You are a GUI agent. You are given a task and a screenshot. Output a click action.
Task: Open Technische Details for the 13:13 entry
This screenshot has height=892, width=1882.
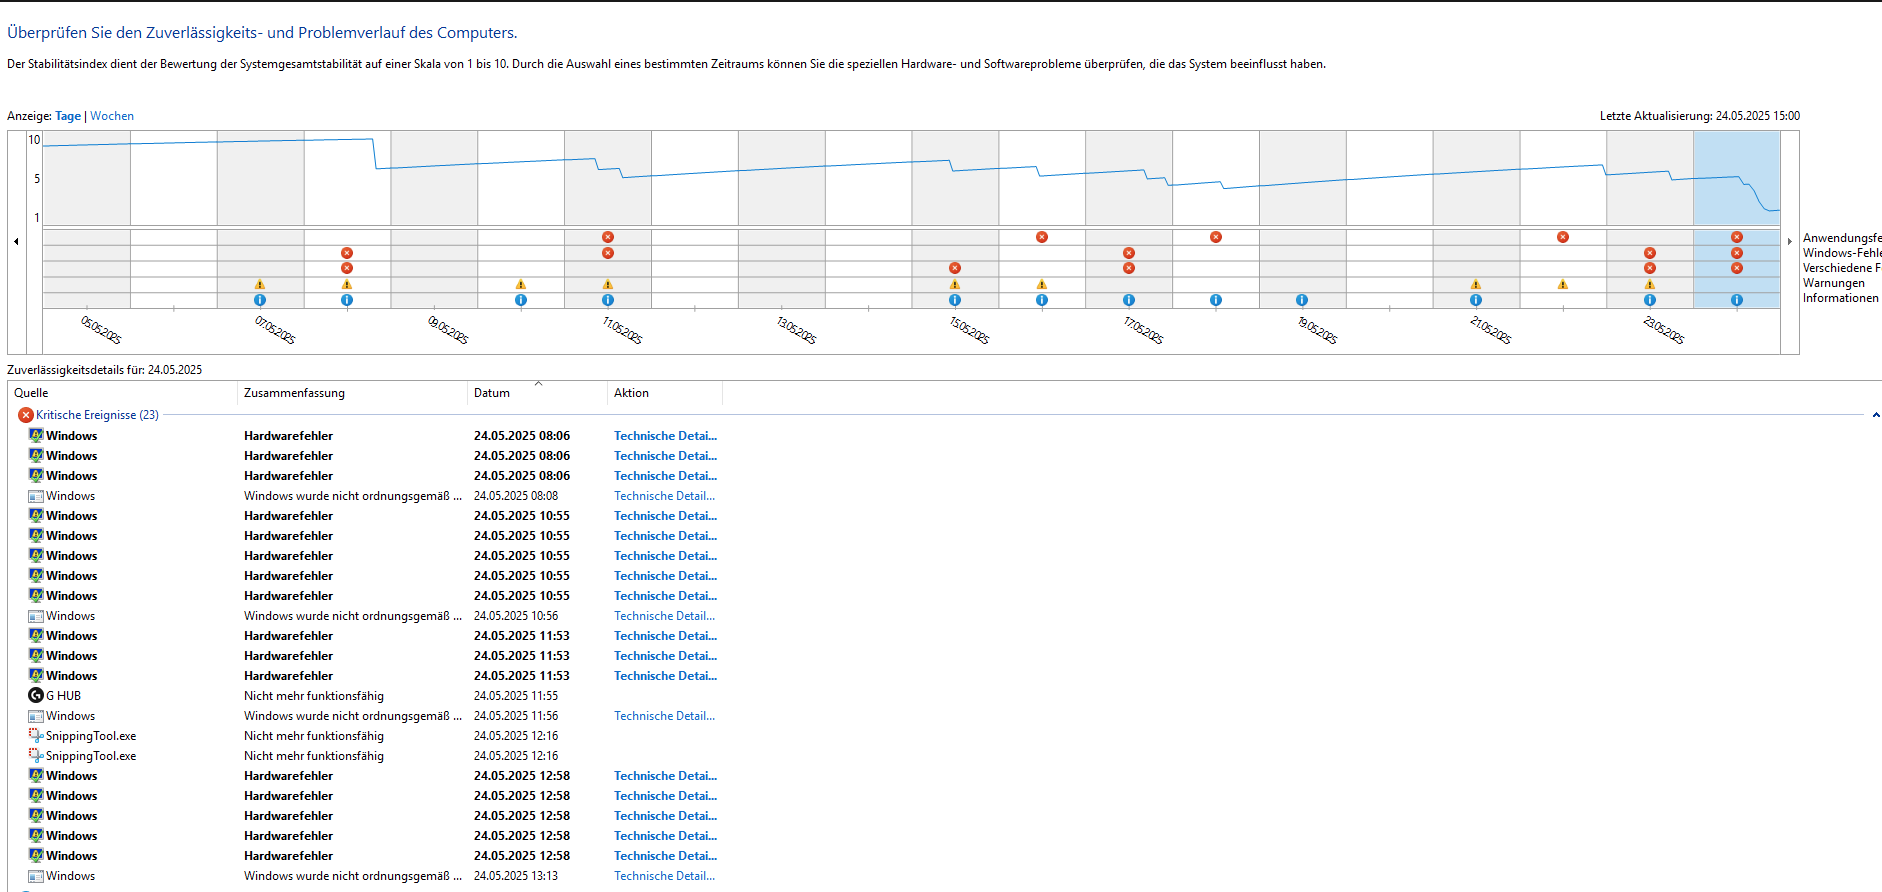pyautogui.click(x=665, y=876)
